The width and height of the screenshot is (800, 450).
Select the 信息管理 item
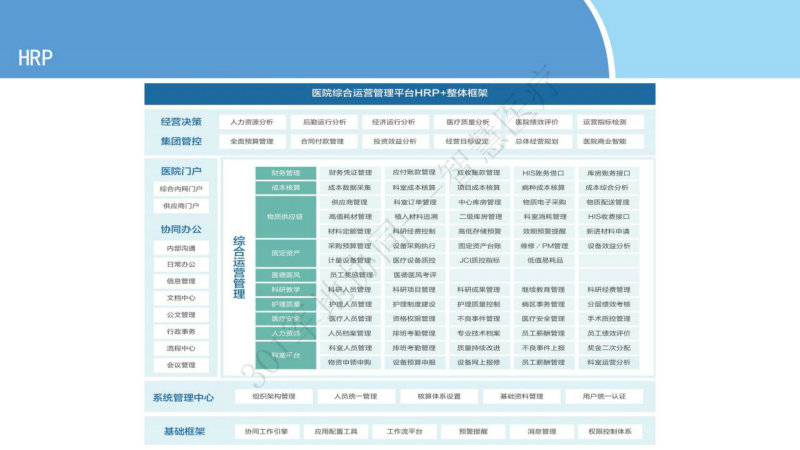[181, 281]
